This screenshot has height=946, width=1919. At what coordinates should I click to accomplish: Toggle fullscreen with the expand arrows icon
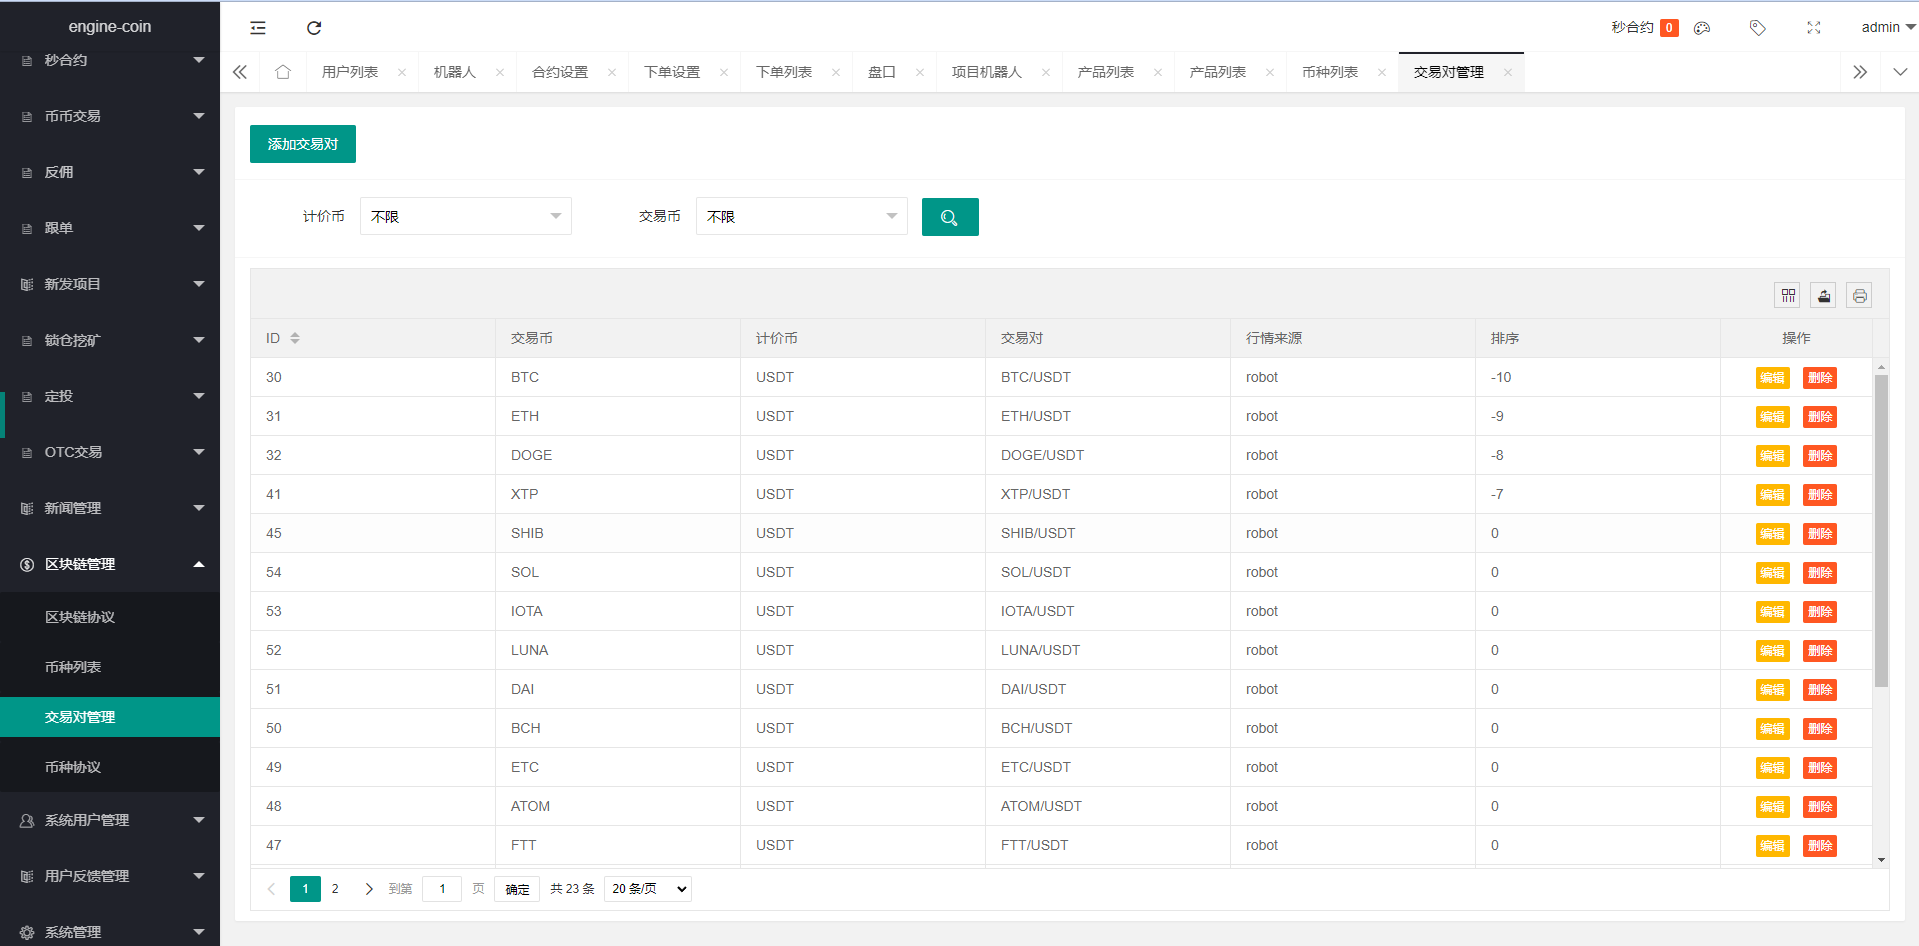point(1814,27)
